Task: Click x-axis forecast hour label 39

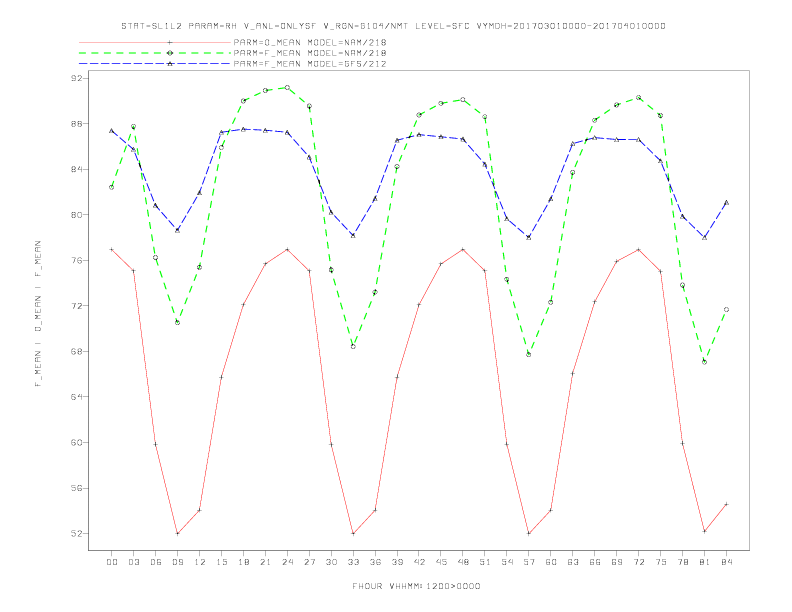Action: point(397,562)
